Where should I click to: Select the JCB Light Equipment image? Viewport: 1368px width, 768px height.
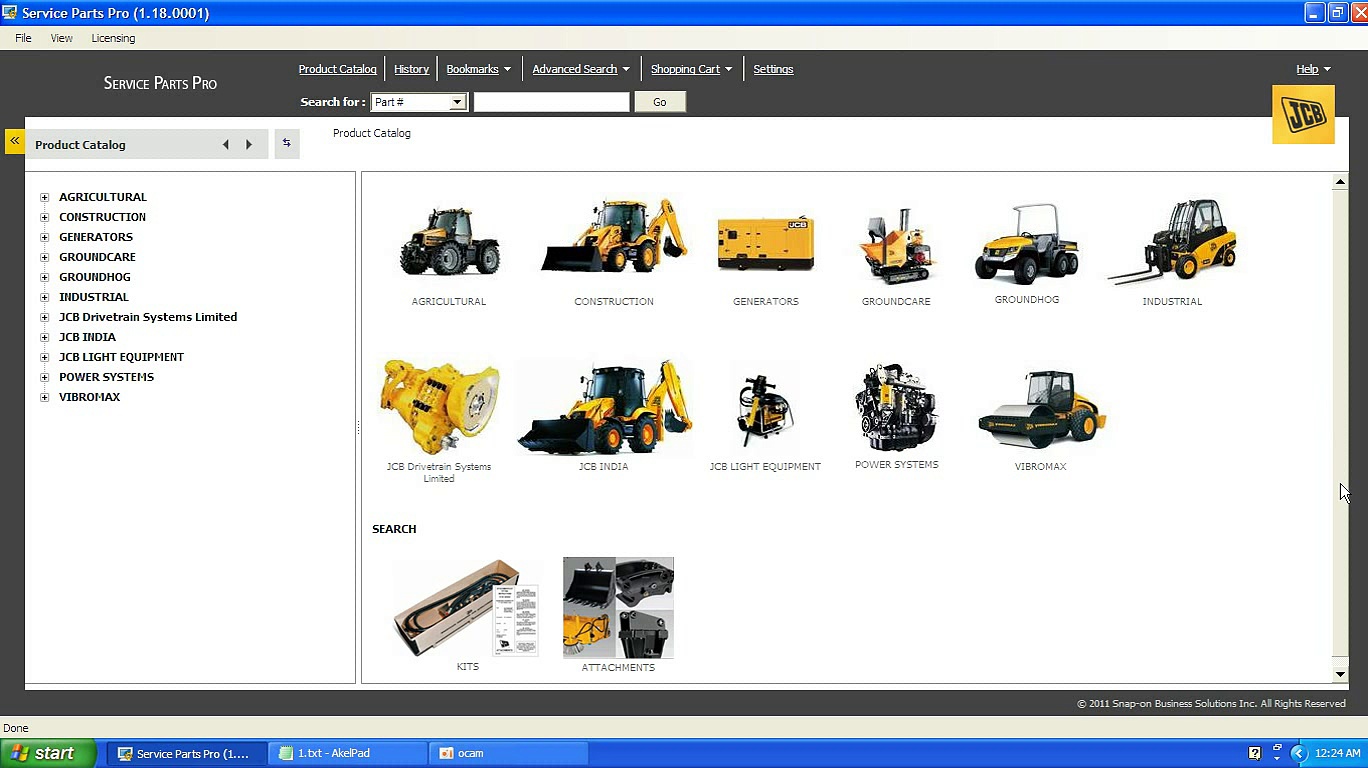(x=765, y=410)
